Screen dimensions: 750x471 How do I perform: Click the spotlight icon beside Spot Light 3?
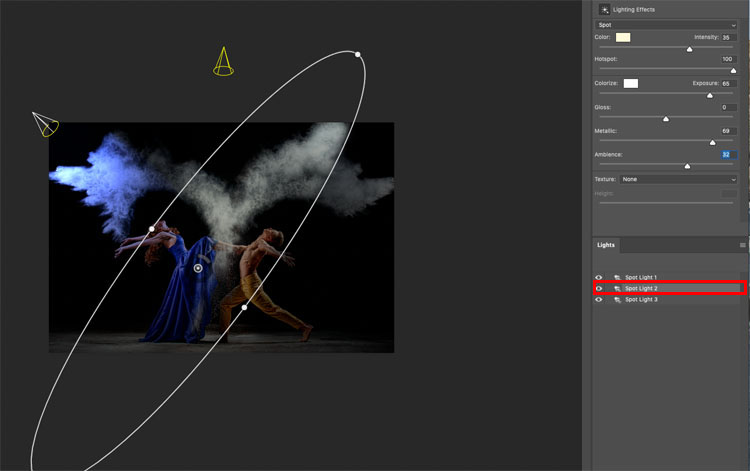[x=617, y=299]
